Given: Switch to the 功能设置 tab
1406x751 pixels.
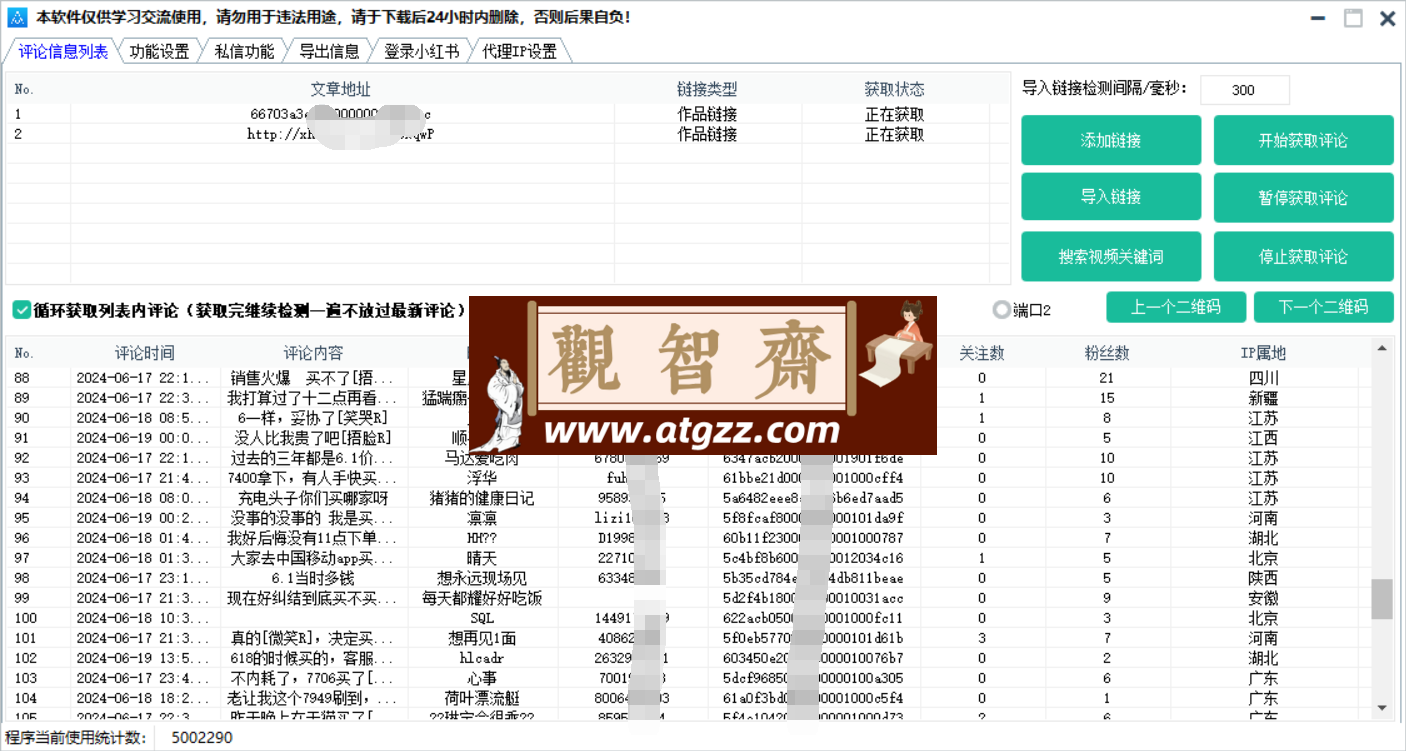Looking at the screenshot, I should pyautogui.click(x=159, y=52).
